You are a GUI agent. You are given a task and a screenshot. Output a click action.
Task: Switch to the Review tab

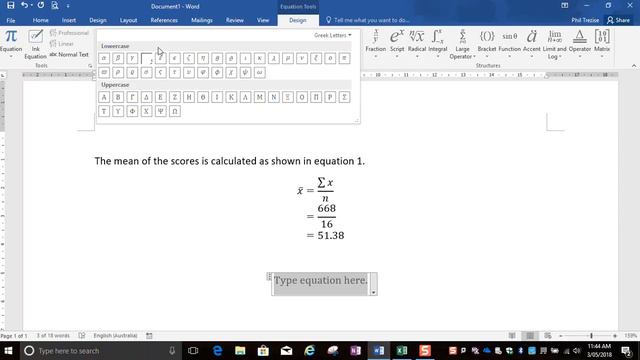pos(235,20)
